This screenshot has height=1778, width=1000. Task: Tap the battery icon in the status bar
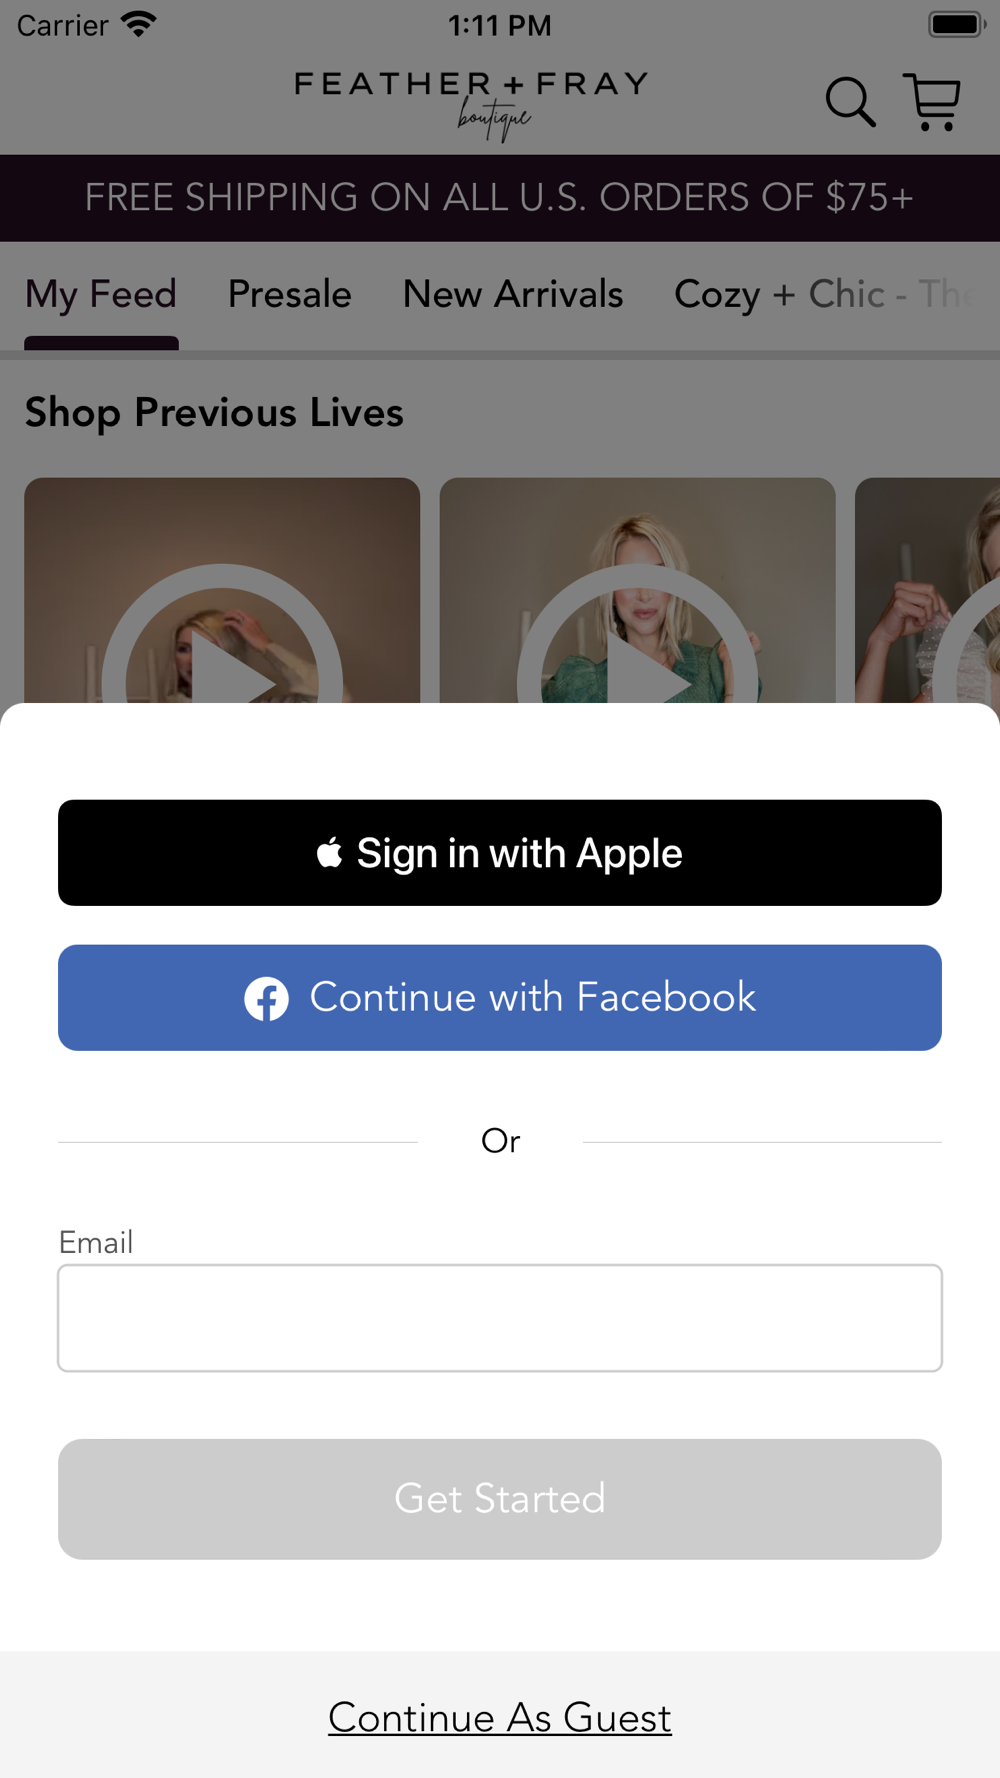(x=957, y=24)
